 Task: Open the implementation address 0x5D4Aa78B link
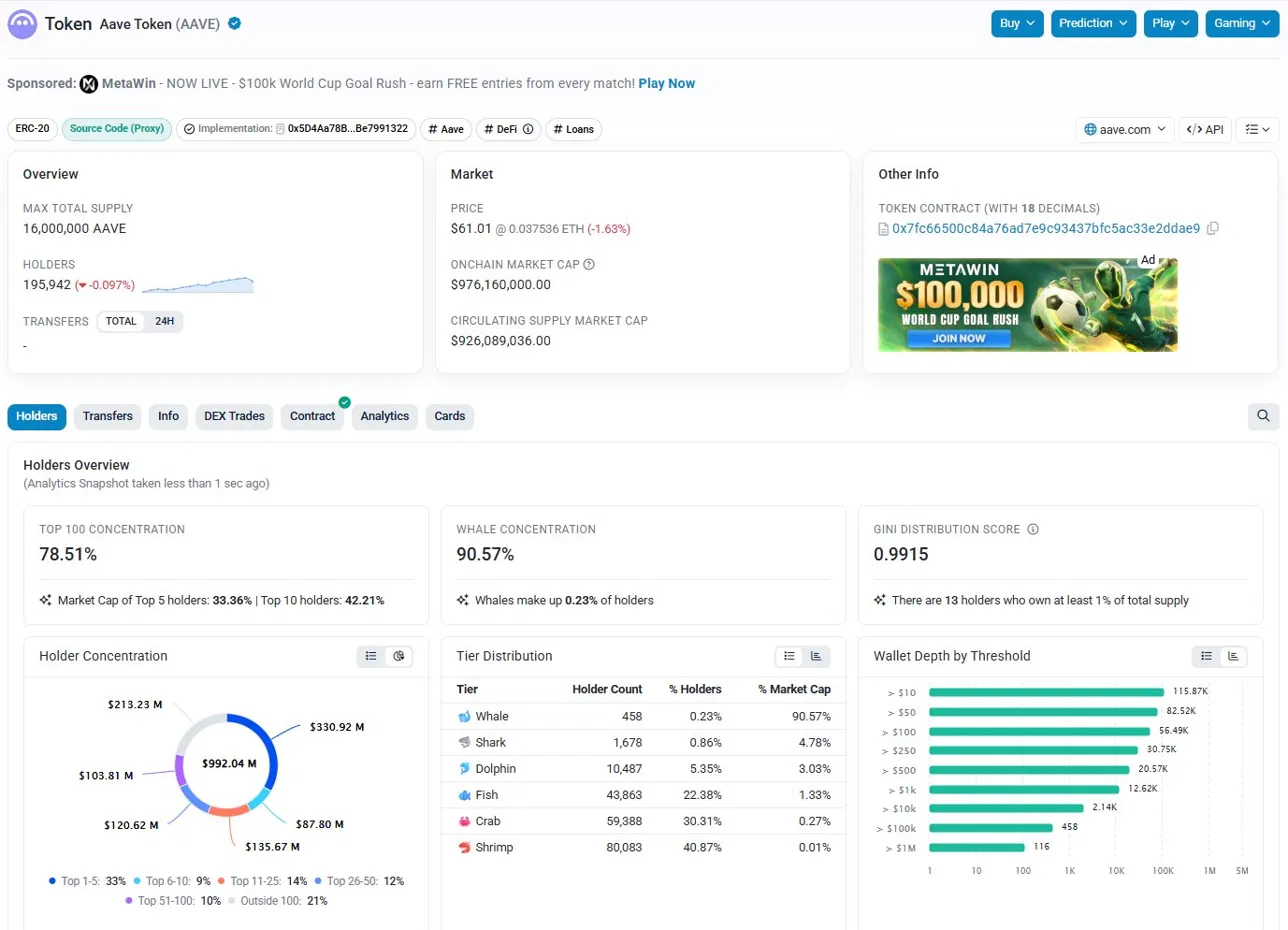pyautogui.click(x=347, y=129)
